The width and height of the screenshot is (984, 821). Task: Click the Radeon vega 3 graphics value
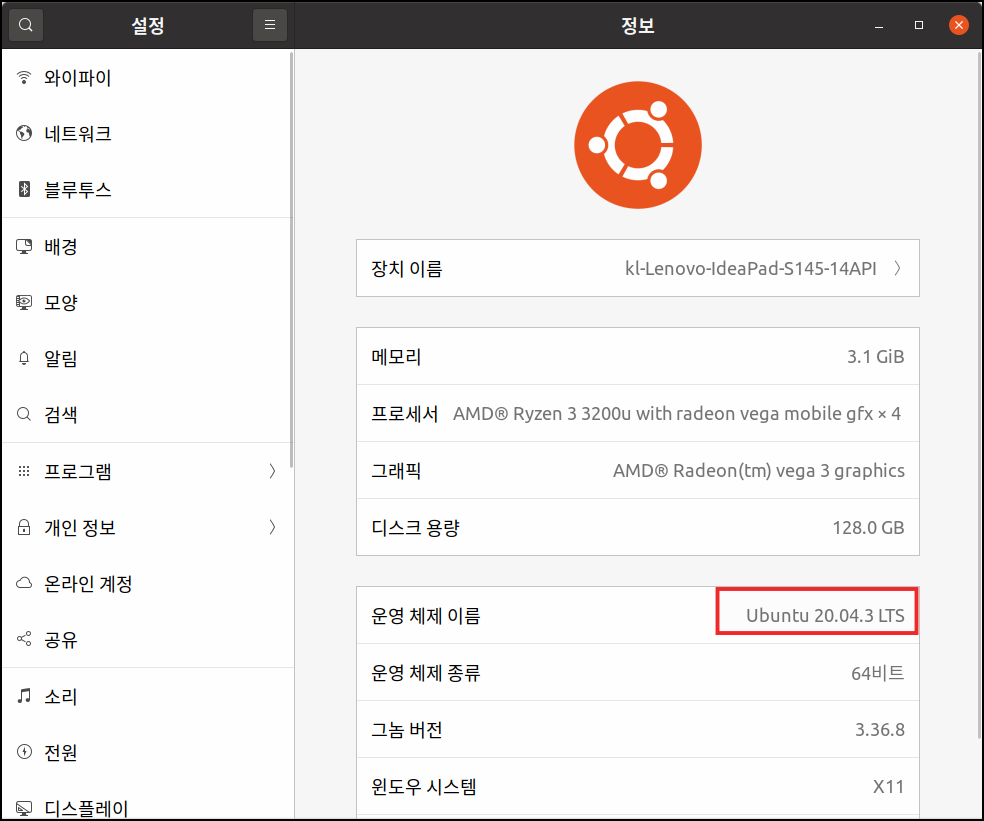759,471
